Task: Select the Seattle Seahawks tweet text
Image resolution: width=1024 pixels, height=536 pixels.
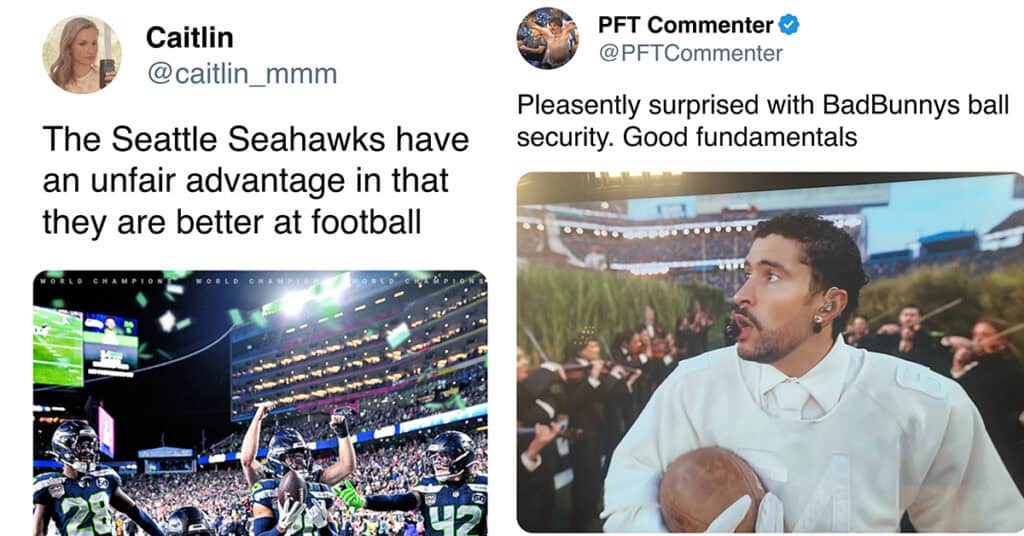Action: (x=255, y=180)
